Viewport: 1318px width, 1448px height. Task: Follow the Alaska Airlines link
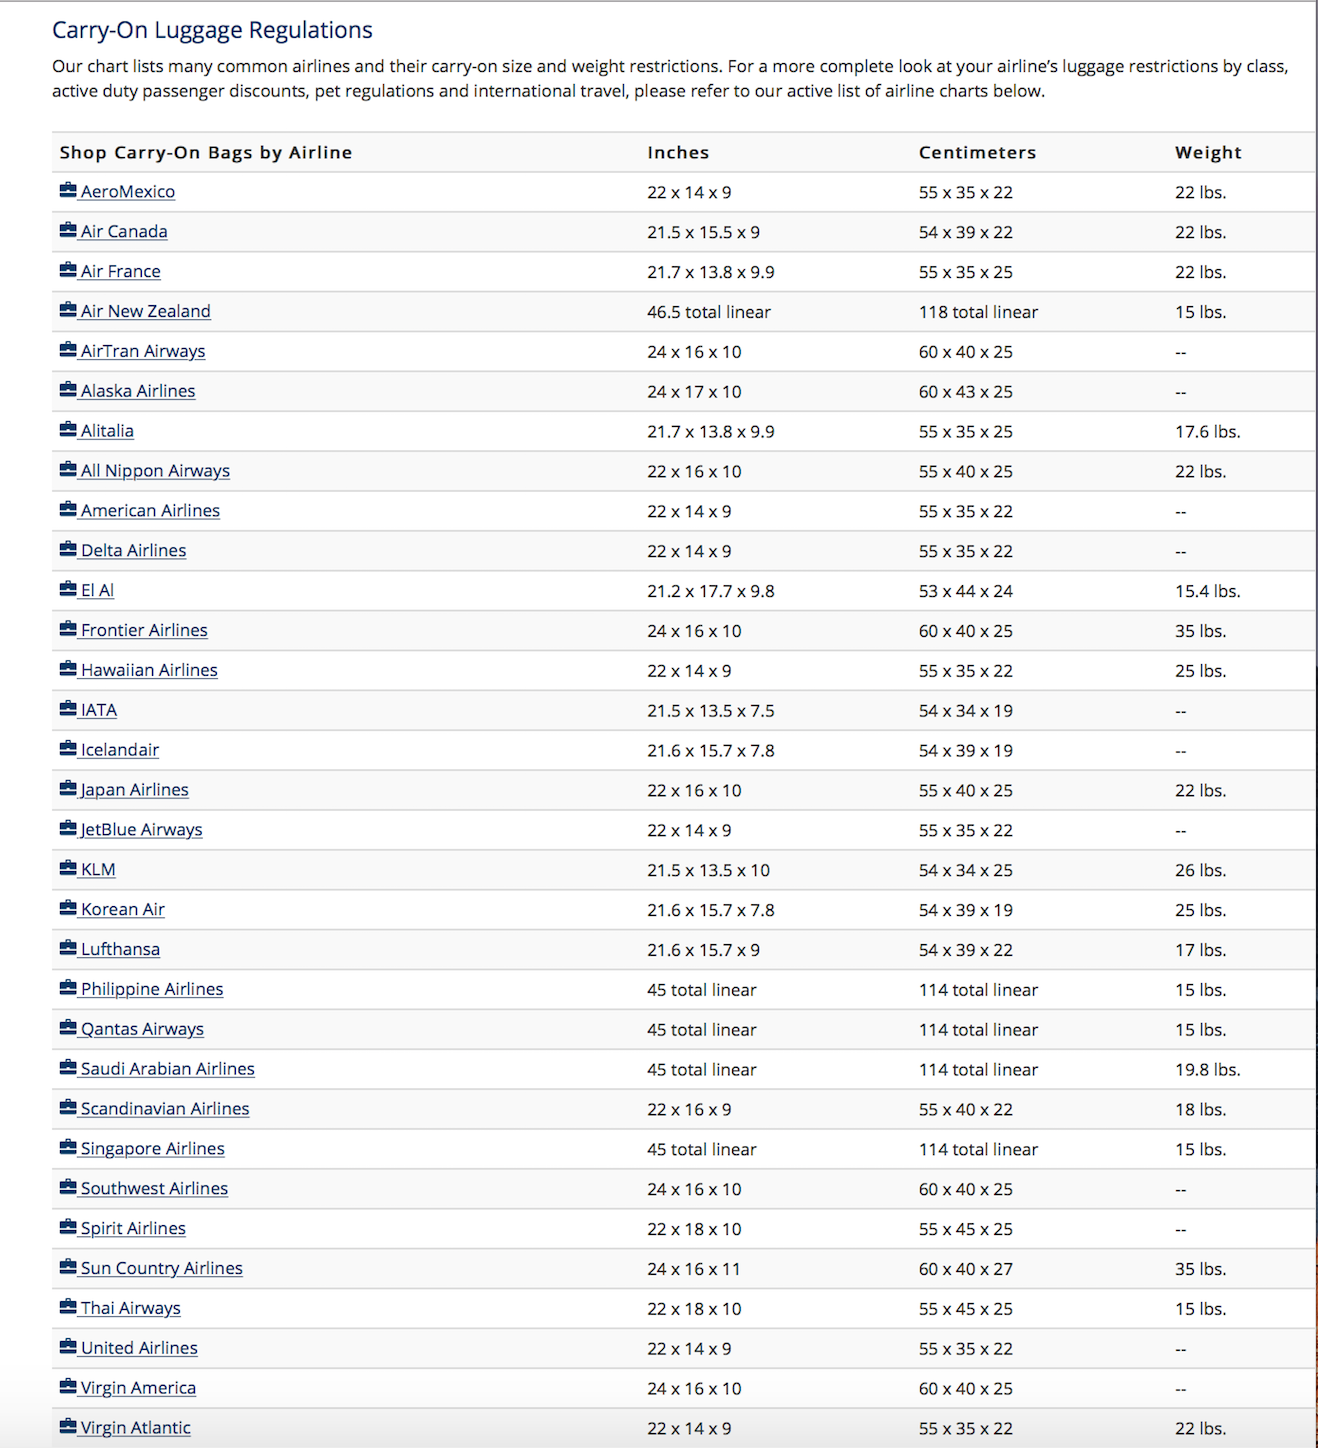tap(138, 391)
